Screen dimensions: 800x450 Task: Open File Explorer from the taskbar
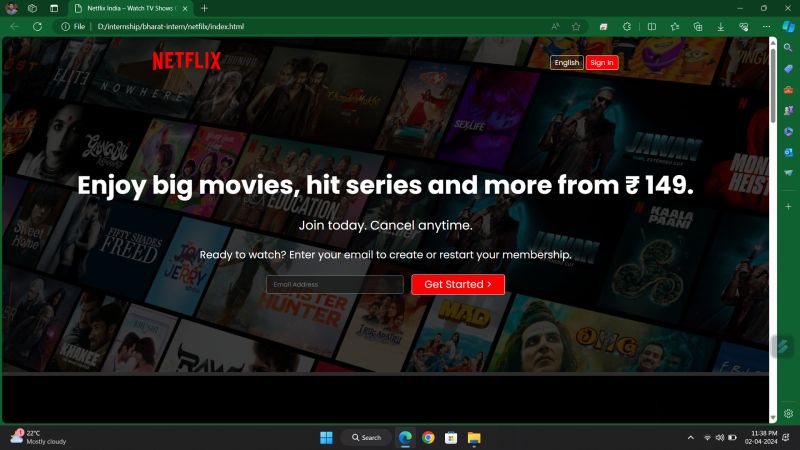[x=474, y=438]
